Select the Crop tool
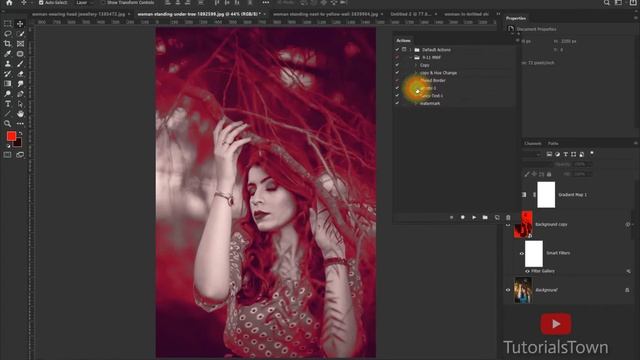The image size is (640, 360). click(x=7, y=44)
